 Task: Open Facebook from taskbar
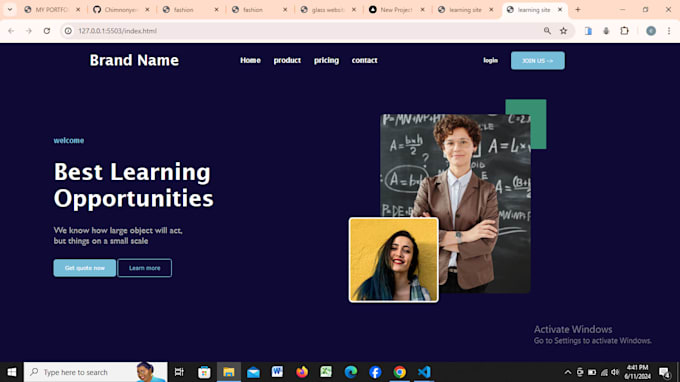click(375, 372)
